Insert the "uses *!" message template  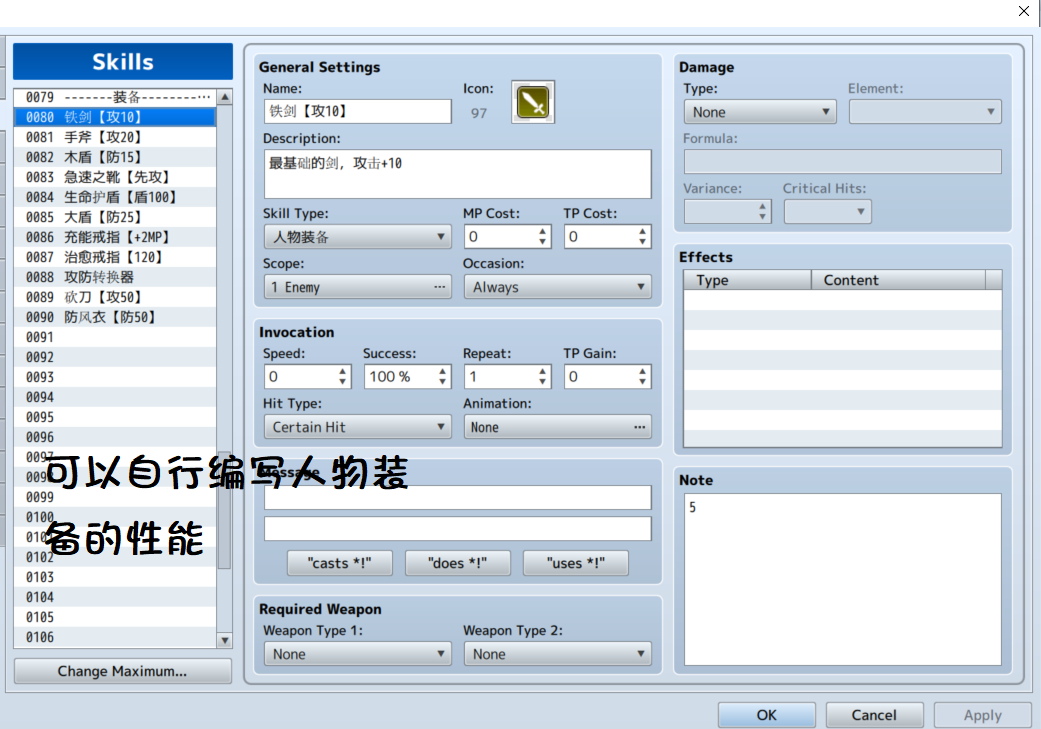click(576, 563)
